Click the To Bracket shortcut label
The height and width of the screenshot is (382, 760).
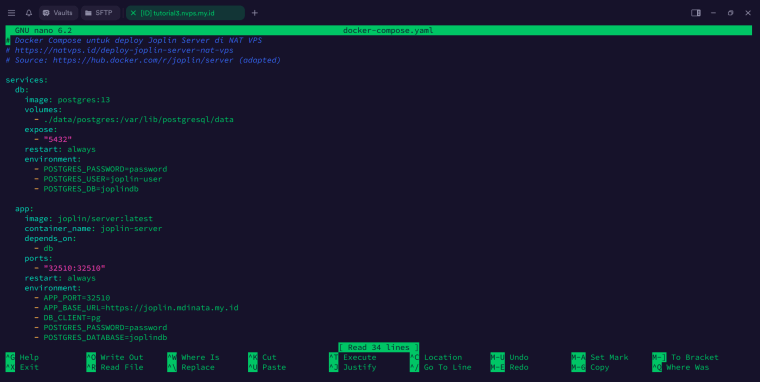[x=695, y=357]
